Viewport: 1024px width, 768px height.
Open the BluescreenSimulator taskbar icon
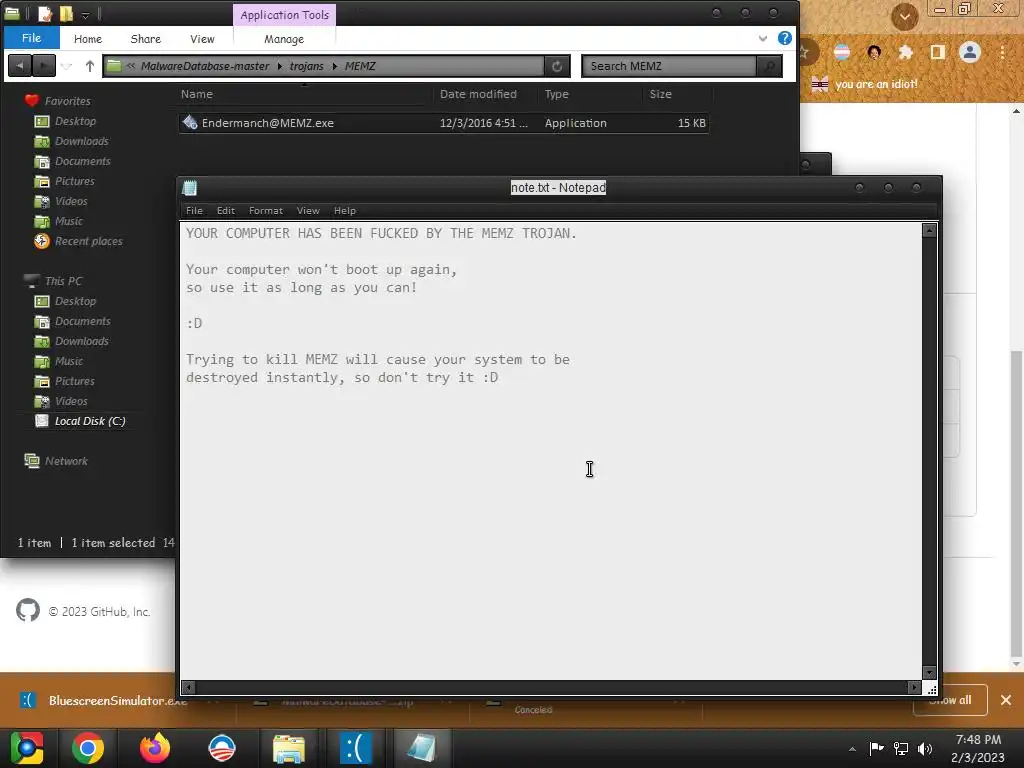[356, 748]
